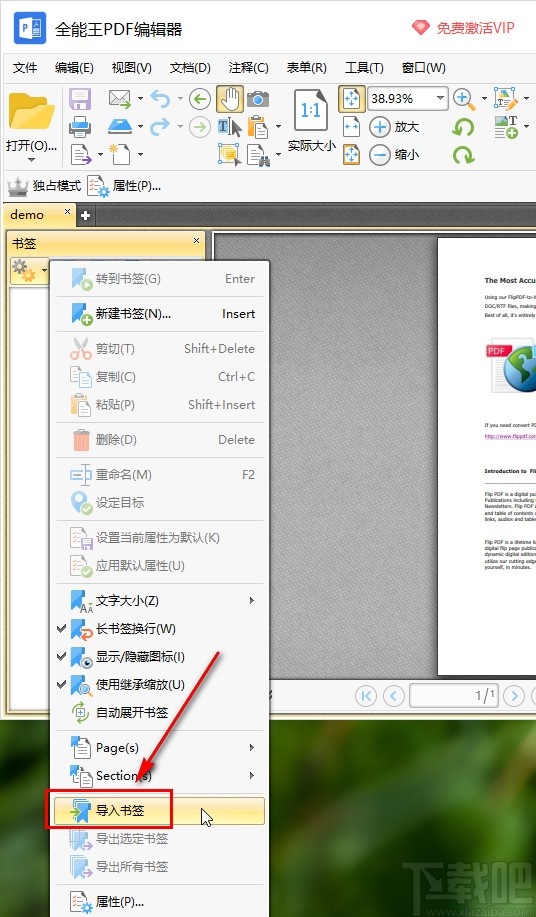
Task: Click 缩小 zoom out button
Action: point(395,155)
